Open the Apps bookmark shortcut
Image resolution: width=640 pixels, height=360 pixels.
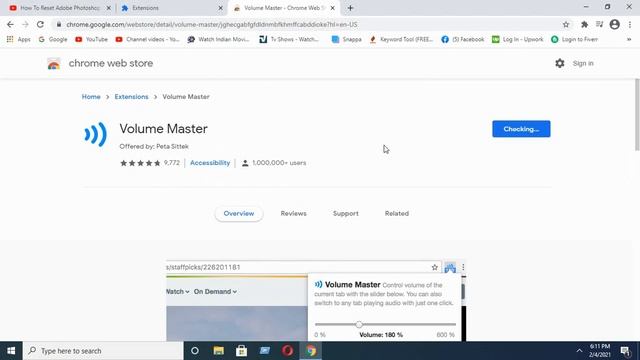coord(19,39)
